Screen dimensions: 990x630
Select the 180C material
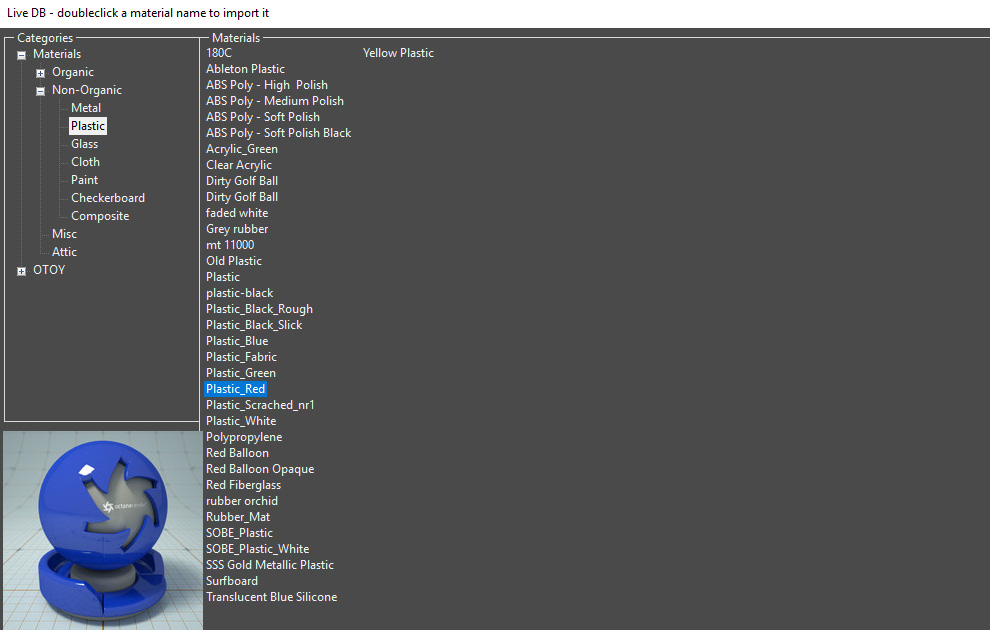coord(219,53)
